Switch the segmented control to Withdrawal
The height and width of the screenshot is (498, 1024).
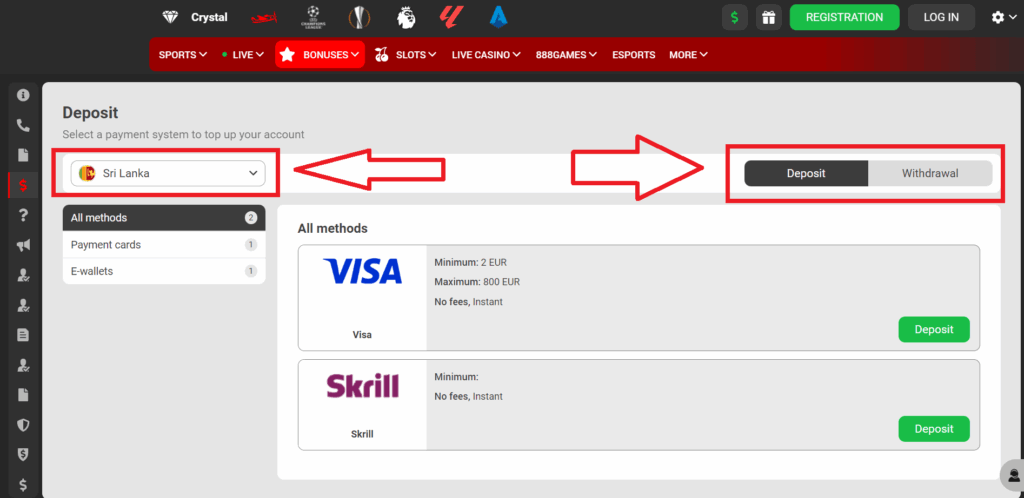(931, 174)
